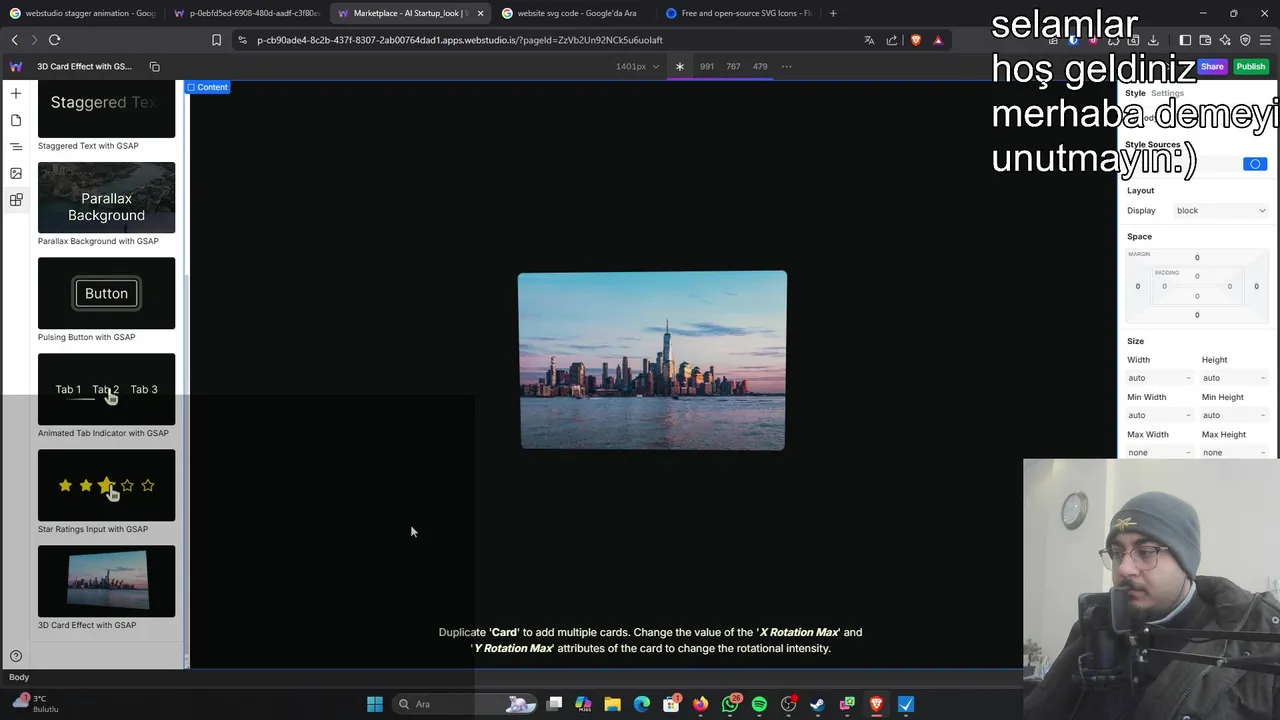Go back in browser navigation
1280x720 pixels.
pos(15,40)
